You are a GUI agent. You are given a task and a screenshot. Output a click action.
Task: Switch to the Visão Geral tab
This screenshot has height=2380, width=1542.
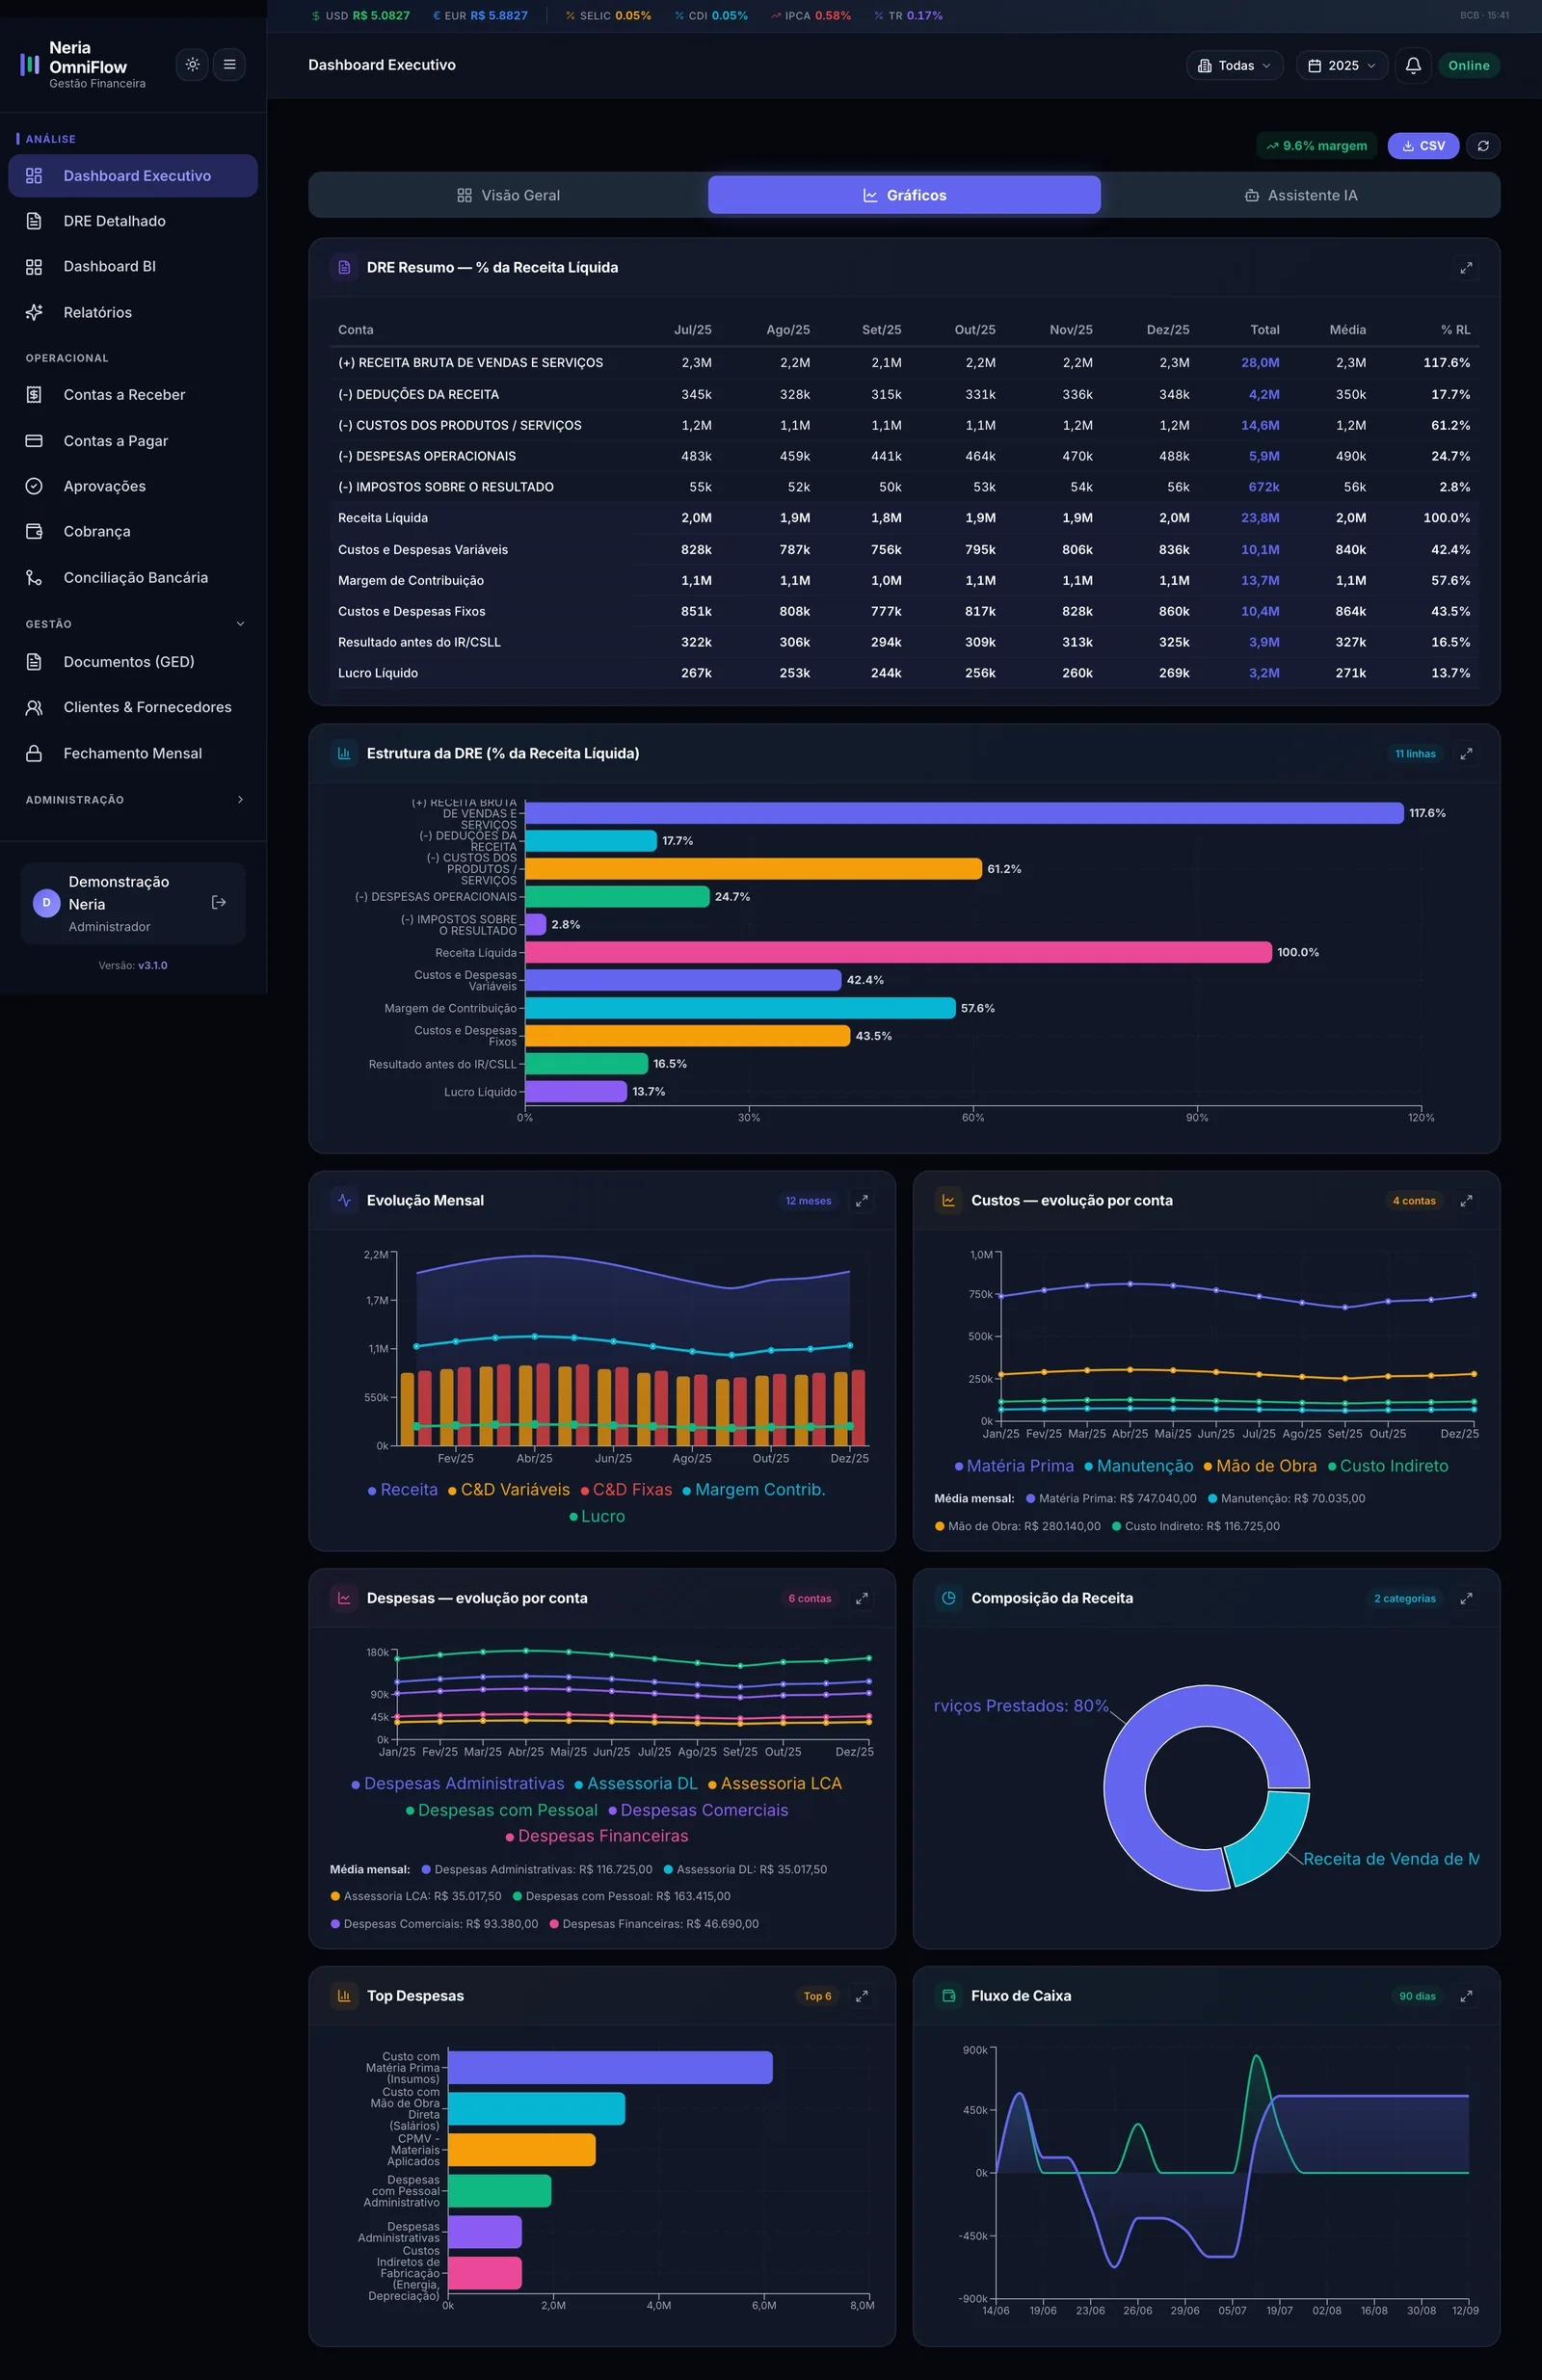pyautogui.click(x=508, y=196)
